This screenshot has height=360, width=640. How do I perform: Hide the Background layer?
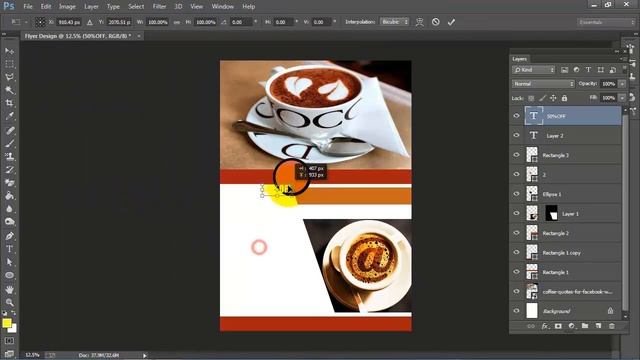516,311
